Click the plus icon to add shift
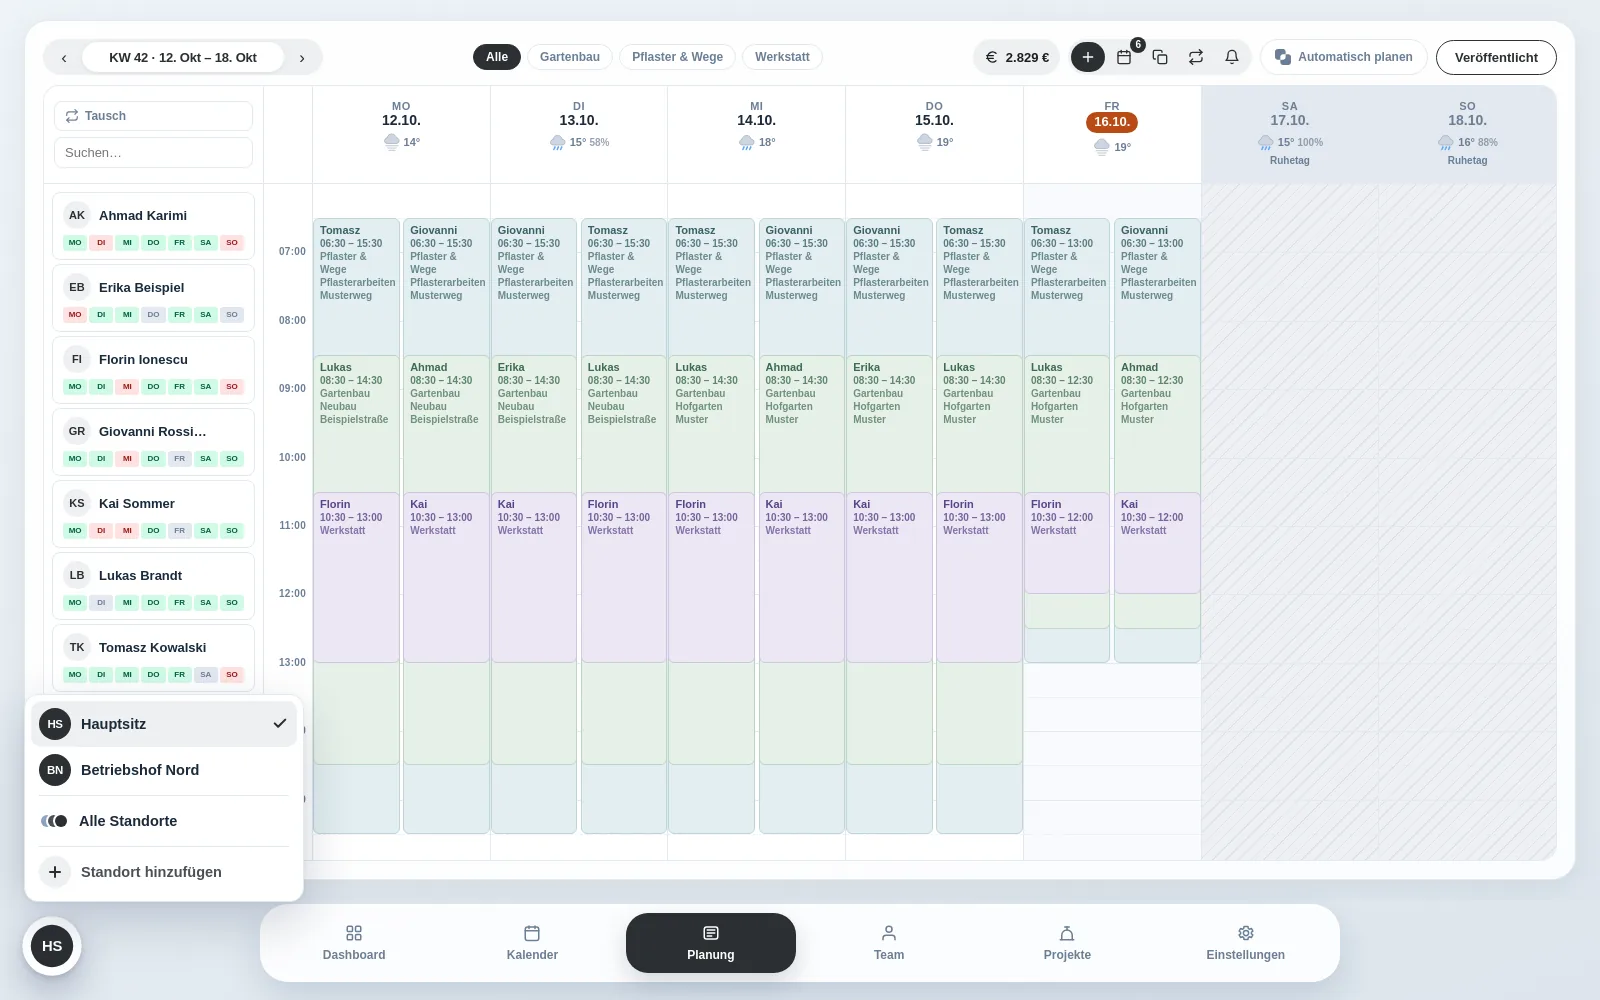The height and width of the screenshot is (1000, 1600). [x=1088, y=57]
